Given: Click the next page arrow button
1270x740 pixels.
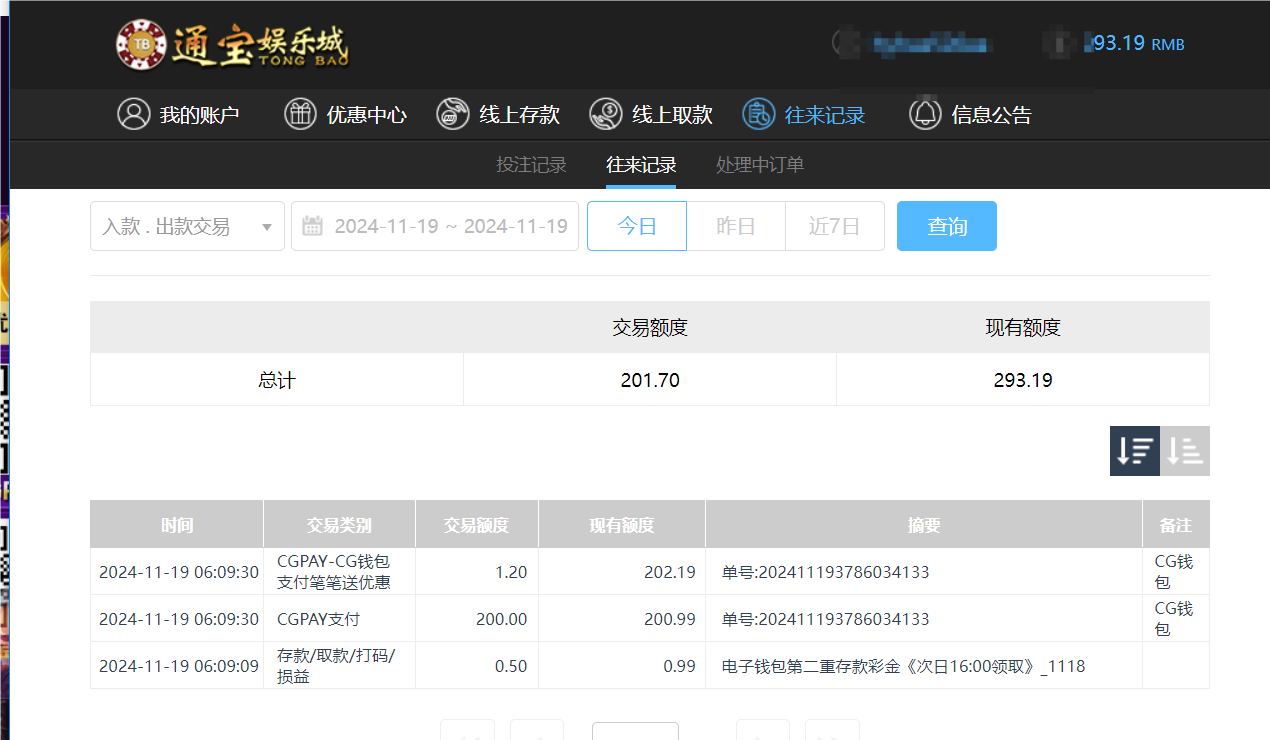Looking at the screenshot, I should (x=763, y=735).
